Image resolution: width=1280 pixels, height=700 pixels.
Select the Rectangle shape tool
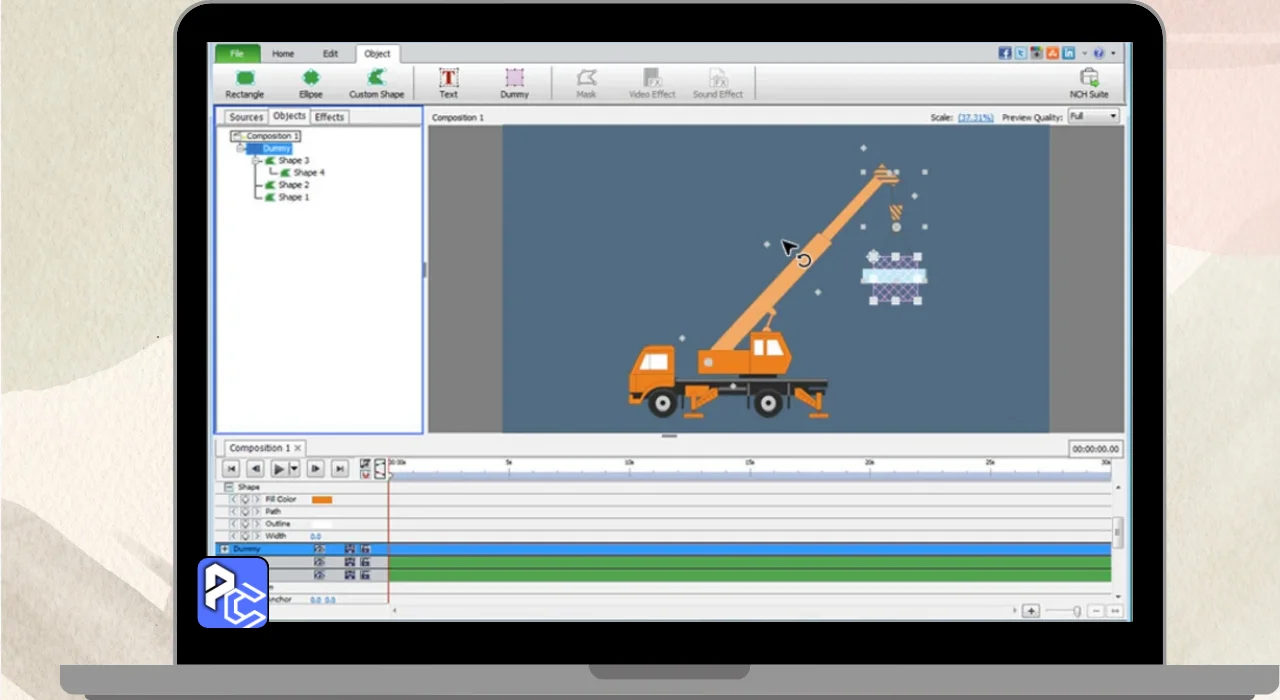(x=244, y=82)
